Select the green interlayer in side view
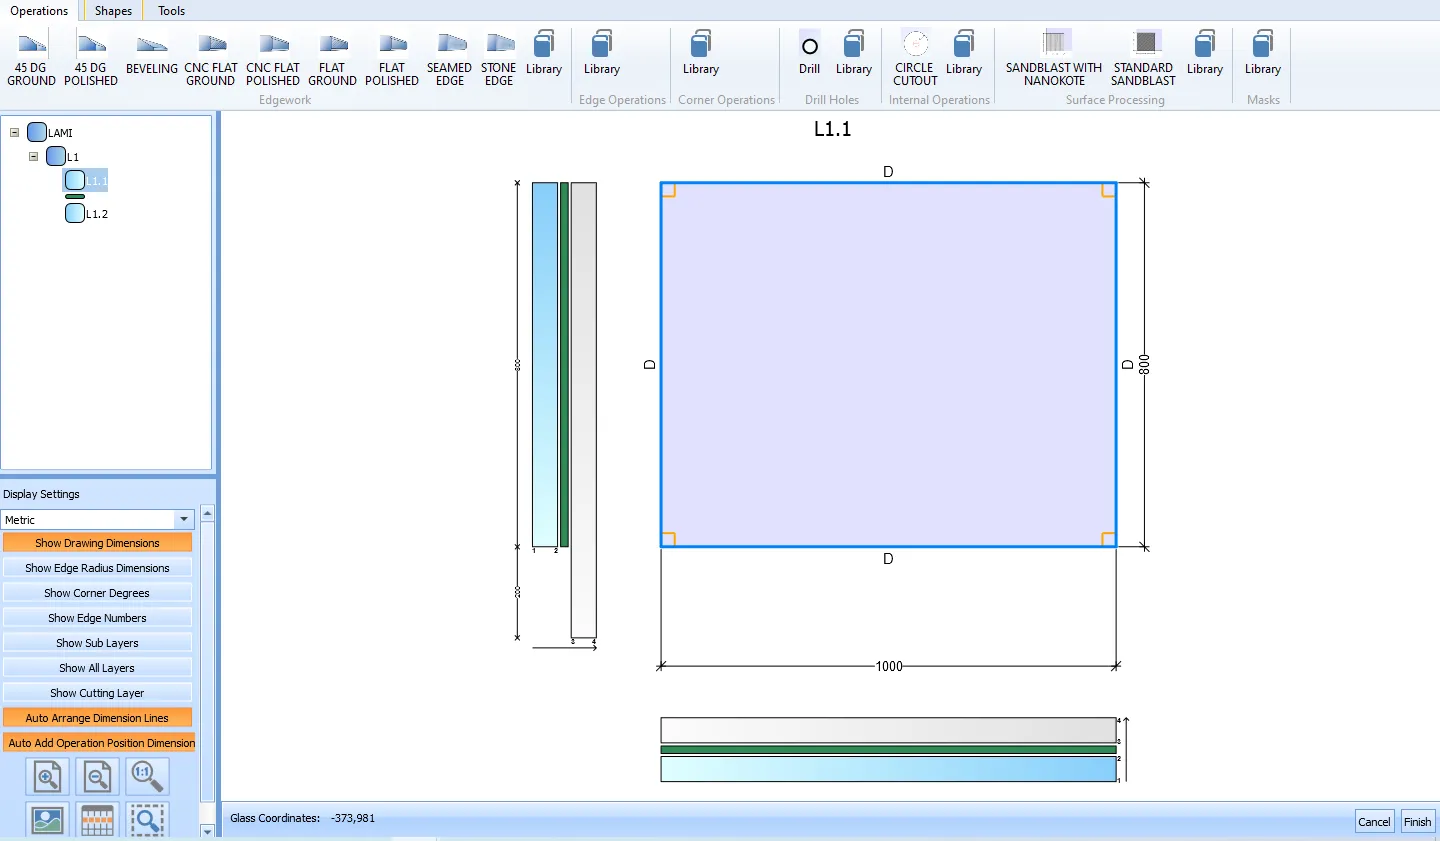The image size is (1440, 841). point(564,364)
